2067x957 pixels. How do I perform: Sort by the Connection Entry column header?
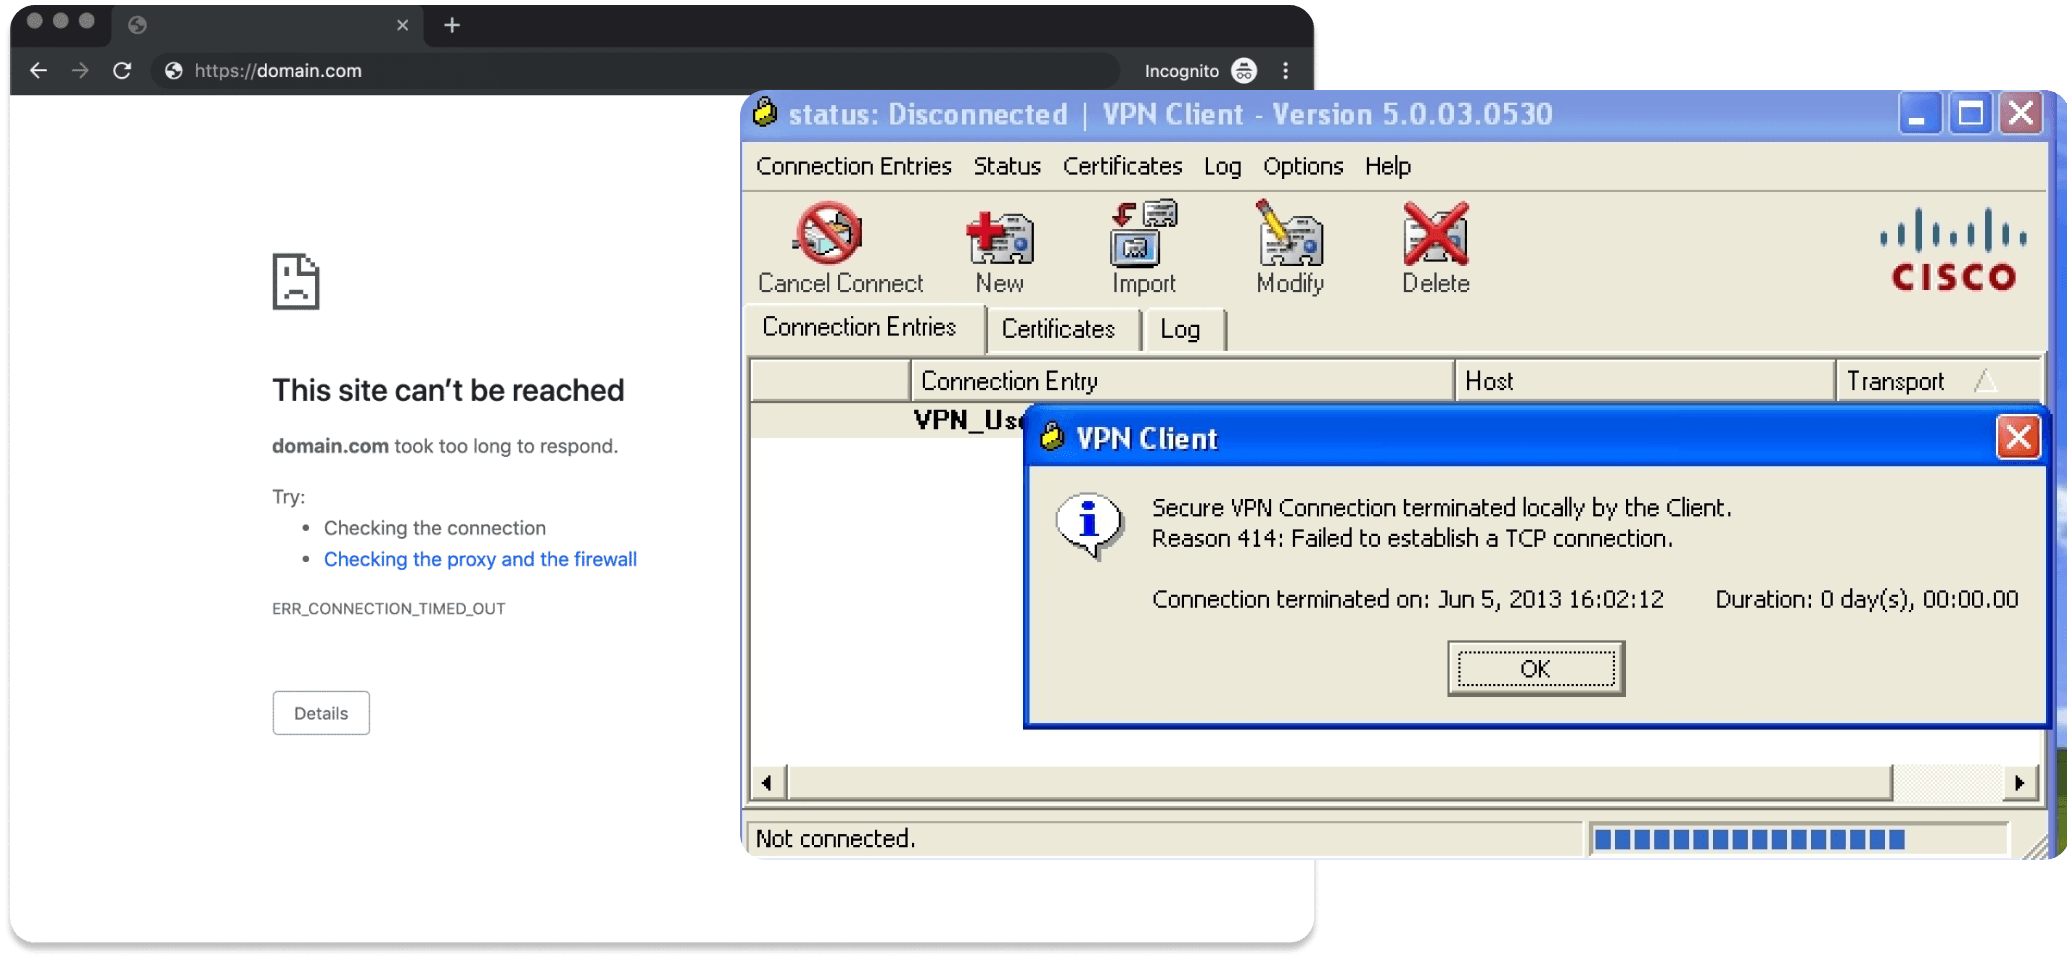tap(1182, 381)
